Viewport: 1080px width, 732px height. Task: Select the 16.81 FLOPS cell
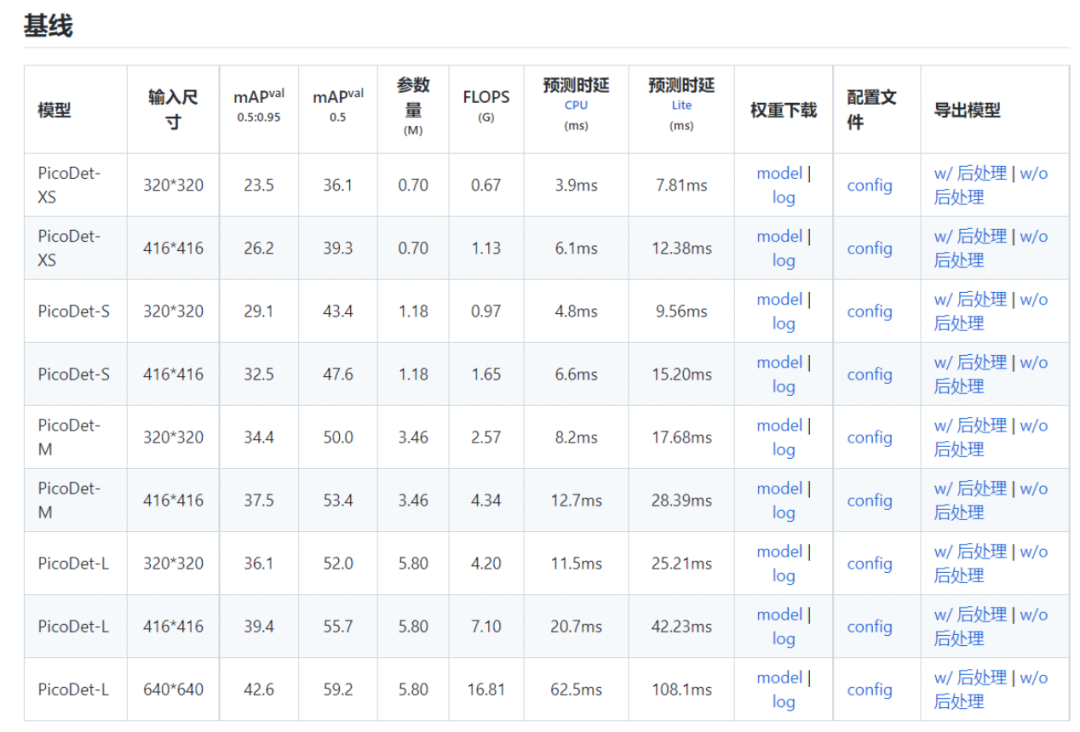[x=486, y=689]
